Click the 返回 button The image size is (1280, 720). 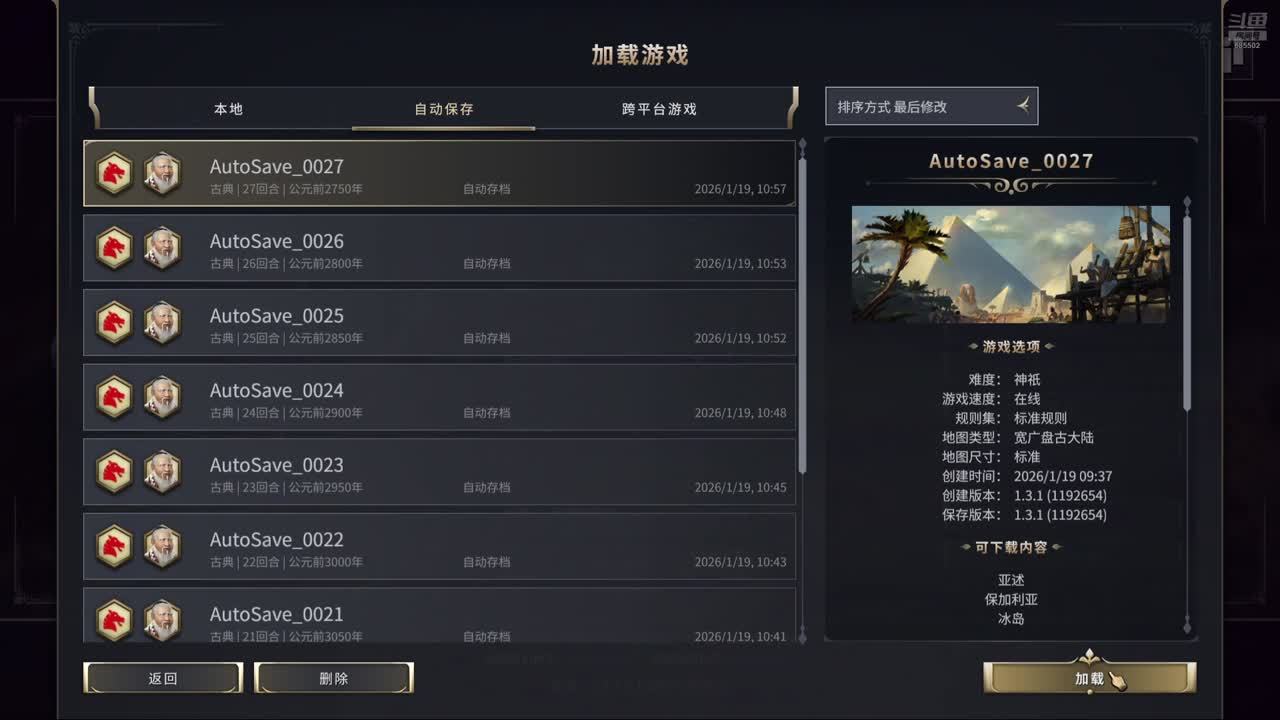coord(163,678)
